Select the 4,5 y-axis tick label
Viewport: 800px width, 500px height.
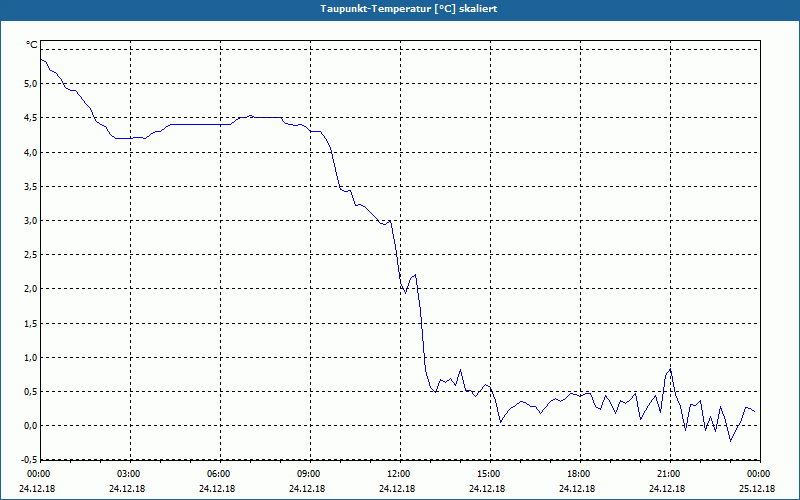[31, 118]
